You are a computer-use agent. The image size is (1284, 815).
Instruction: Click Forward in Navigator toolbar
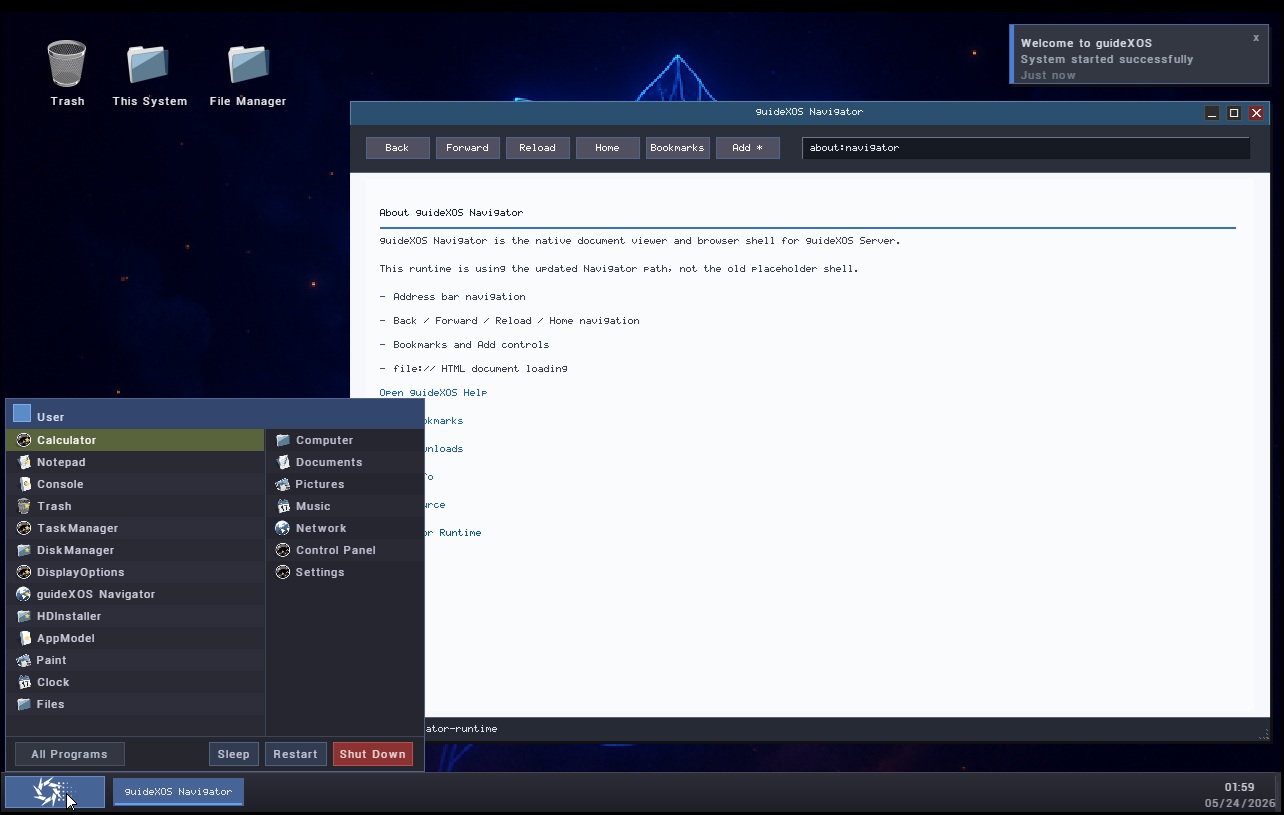pos(467,148)
